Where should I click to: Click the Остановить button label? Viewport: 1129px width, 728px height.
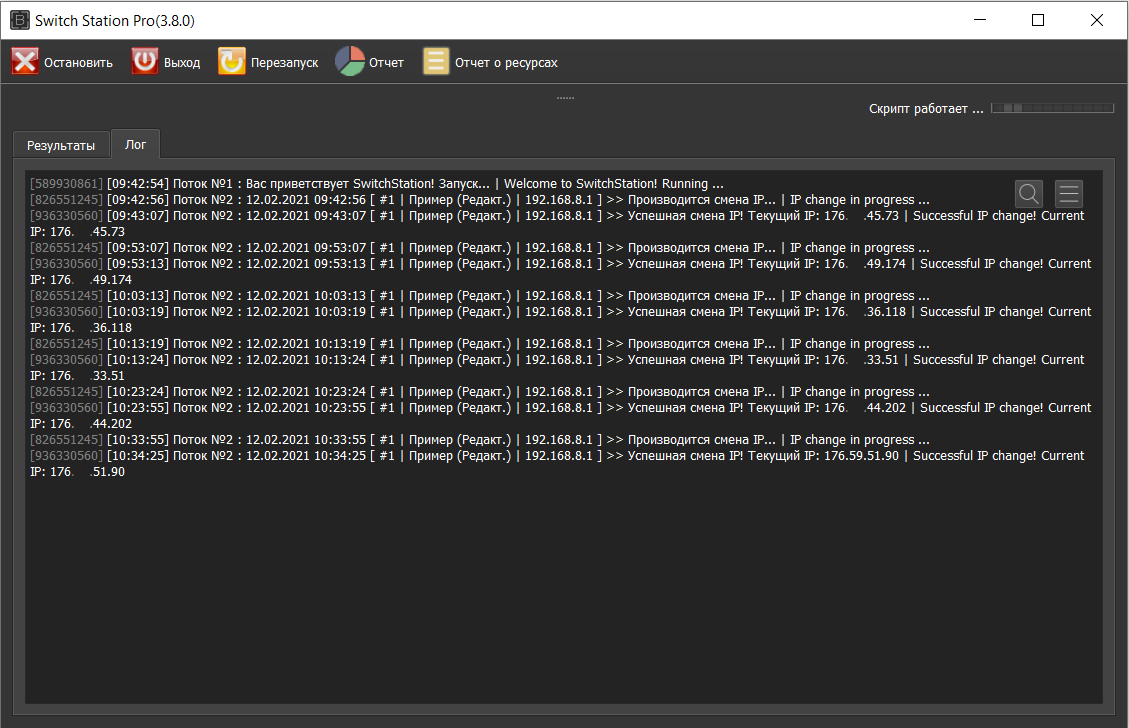tap(78, 63)
